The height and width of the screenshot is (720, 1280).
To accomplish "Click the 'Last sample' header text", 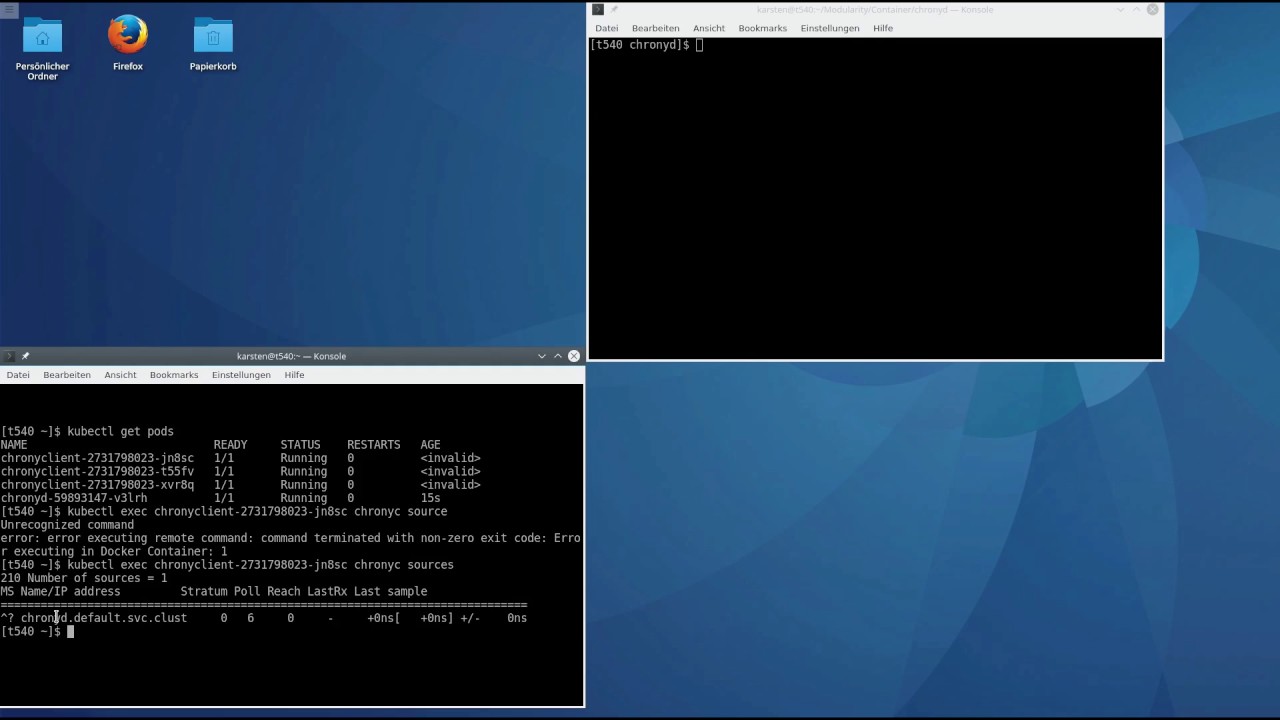I will coord(390,591).
